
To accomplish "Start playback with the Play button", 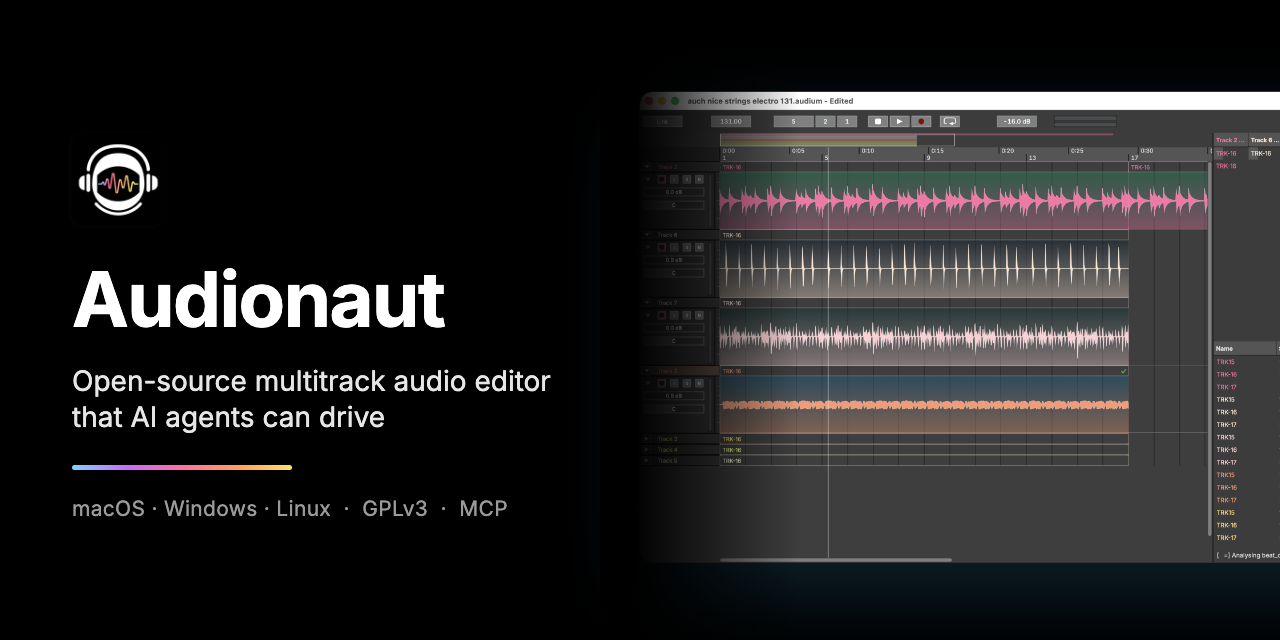I will [899, 121].
